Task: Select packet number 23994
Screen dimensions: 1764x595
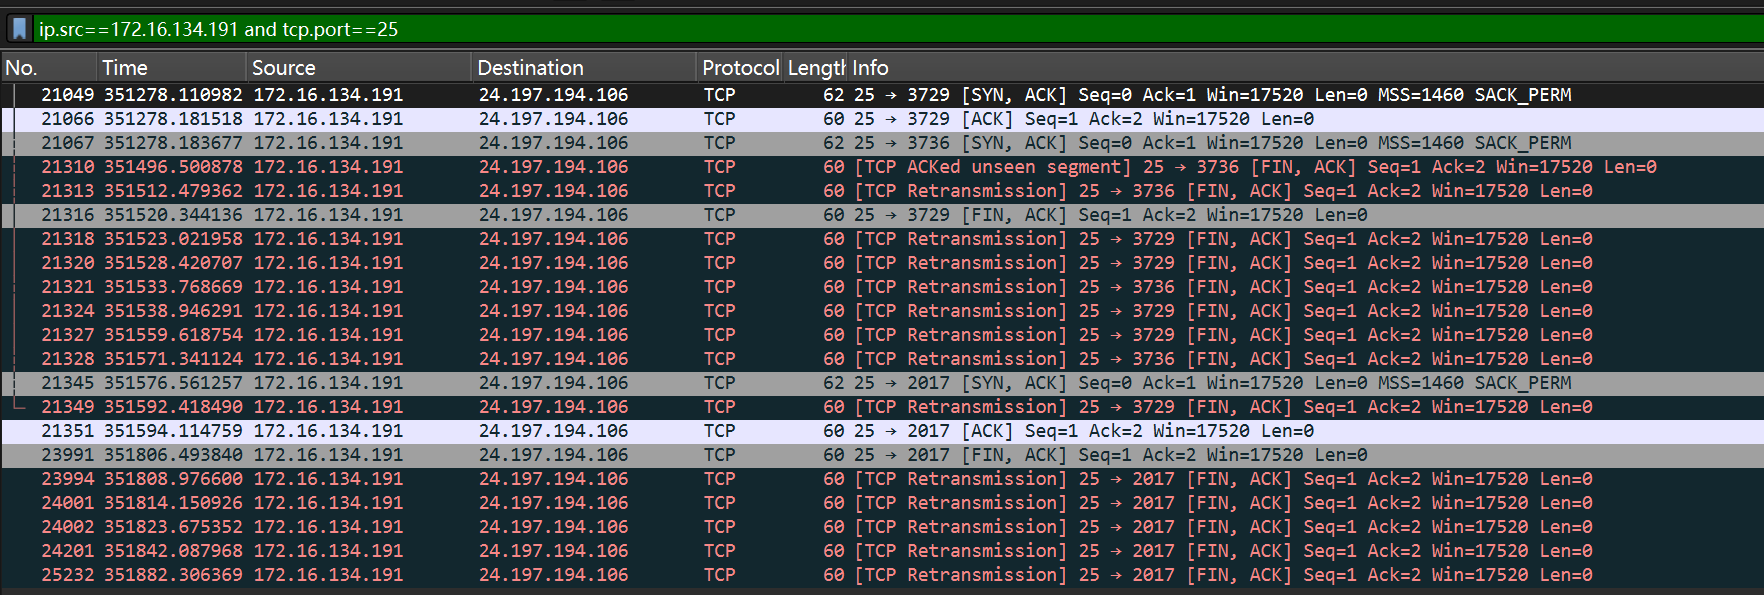Action: pyautogui.click(x=882, y=479)
